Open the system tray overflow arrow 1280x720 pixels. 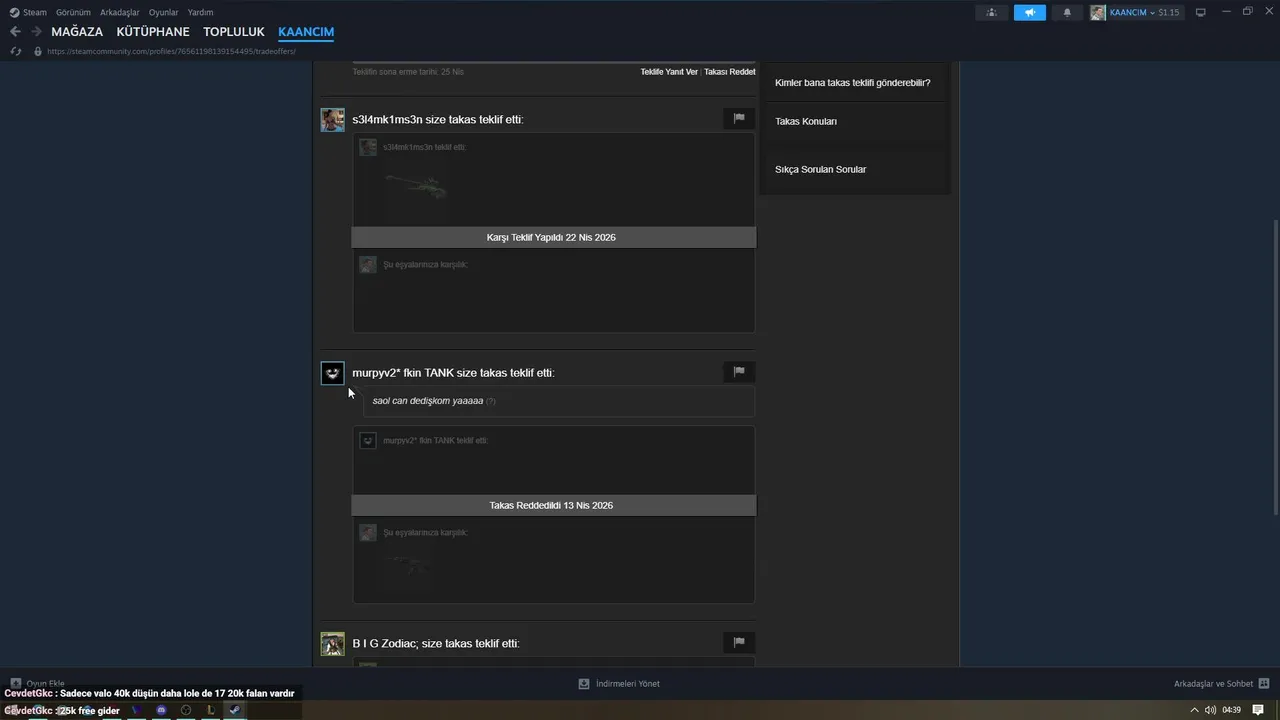pos(1194,710)
